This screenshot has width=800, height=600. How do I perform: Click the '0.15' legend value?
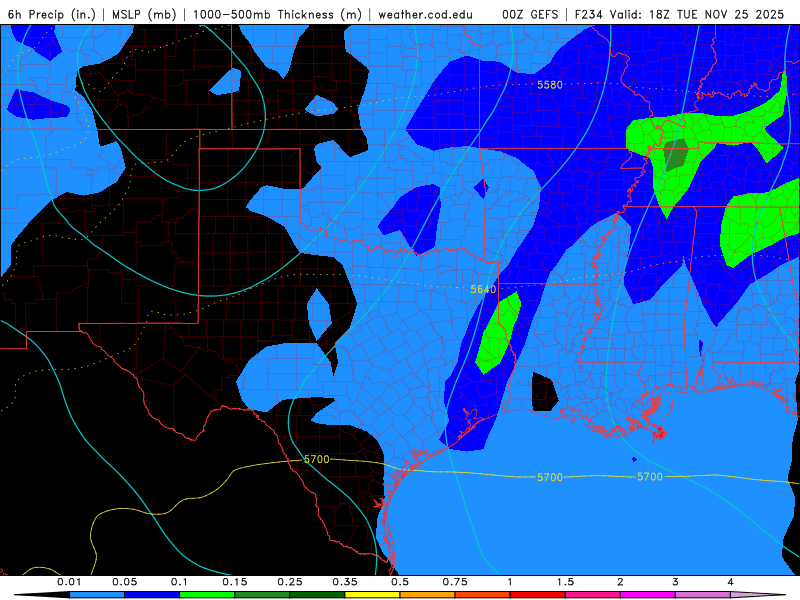235,582
